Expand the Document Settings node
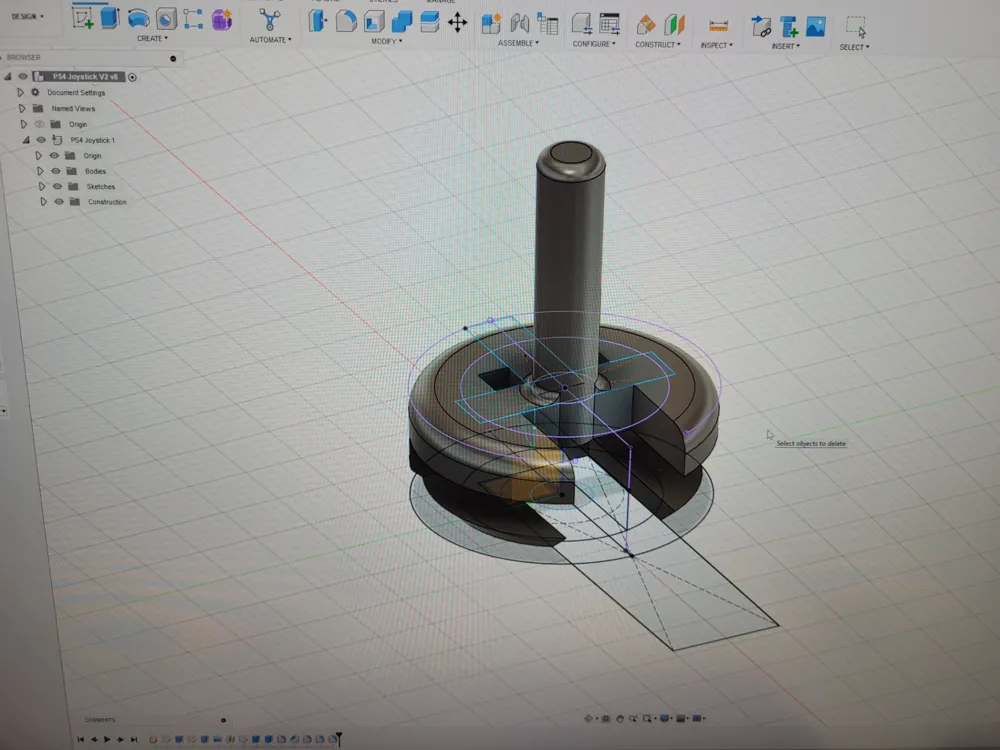 coord(20,92)
